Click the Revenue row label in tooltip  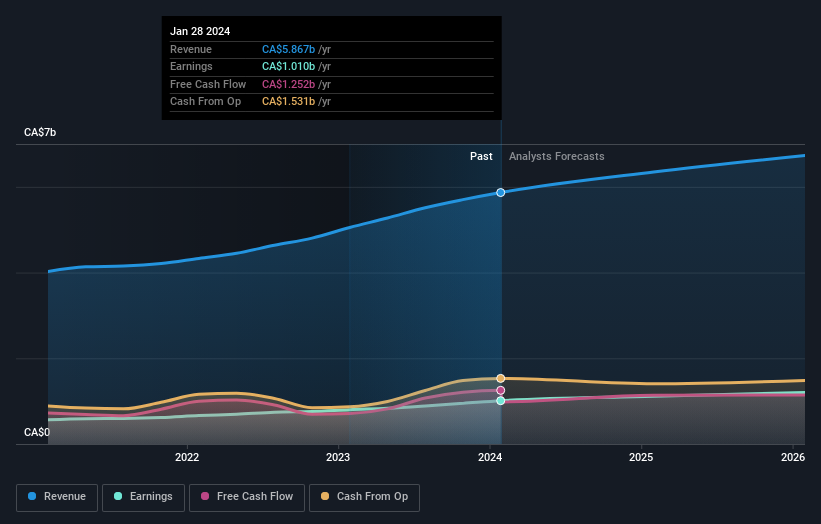click(x=191, y=49)
